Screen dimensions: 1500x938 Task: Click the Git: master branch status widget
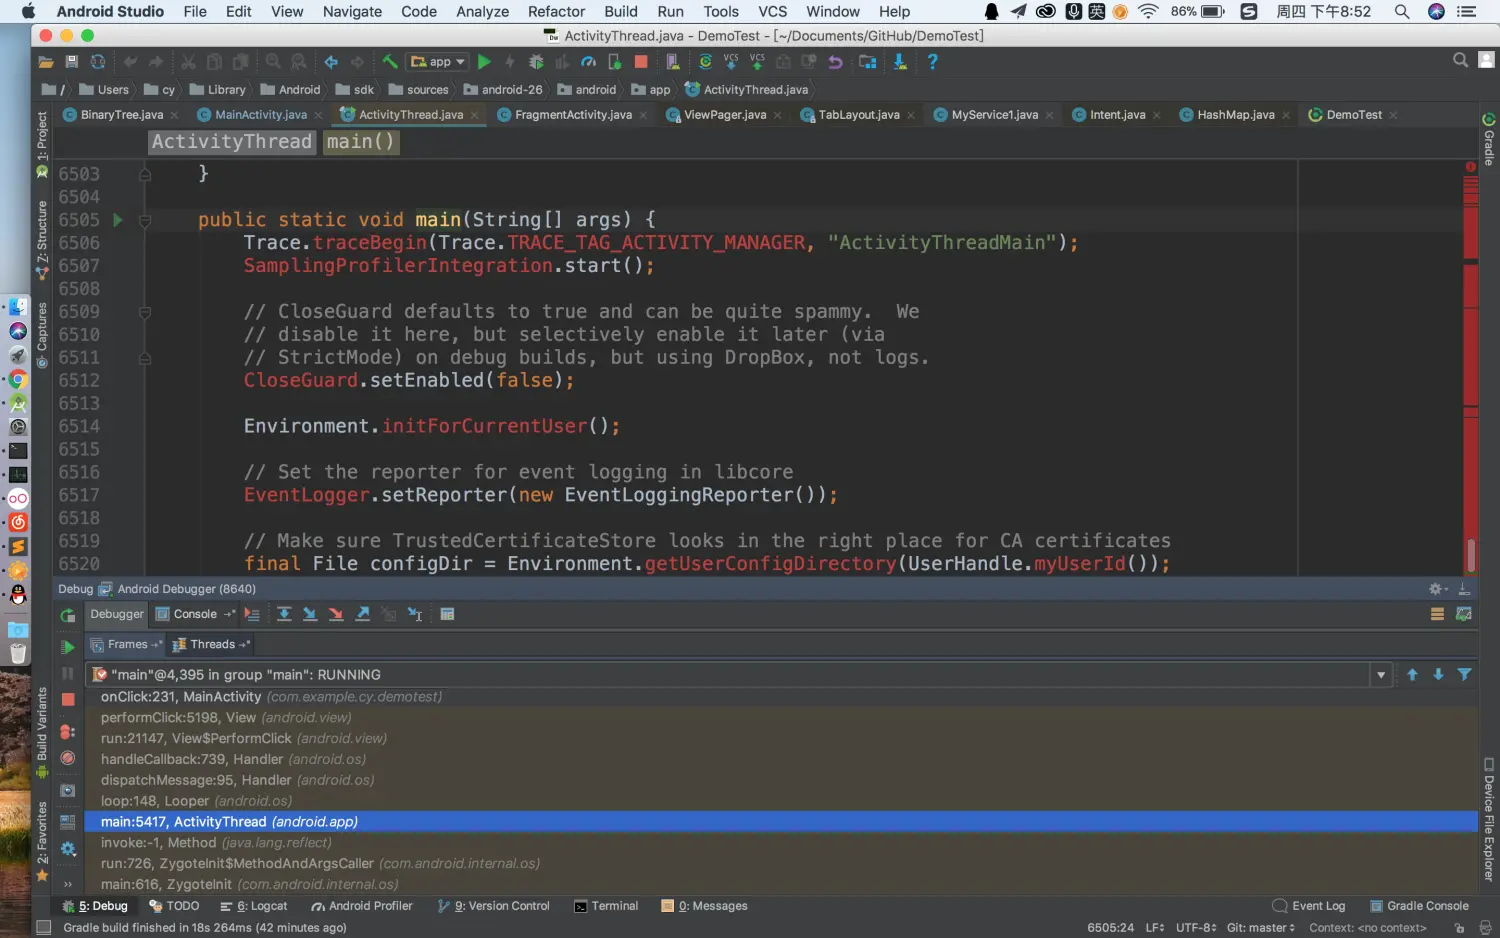tap(1260, 928)
